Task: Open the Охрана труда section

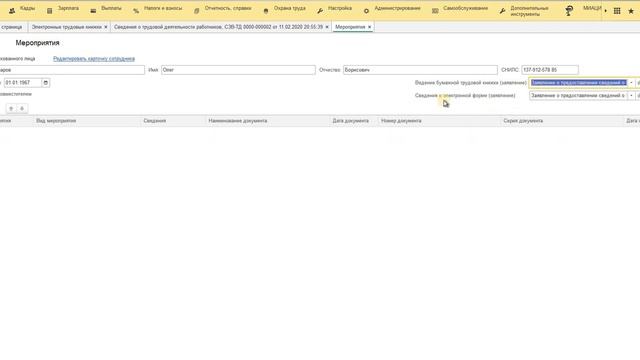Action: (x=289, y=8)
